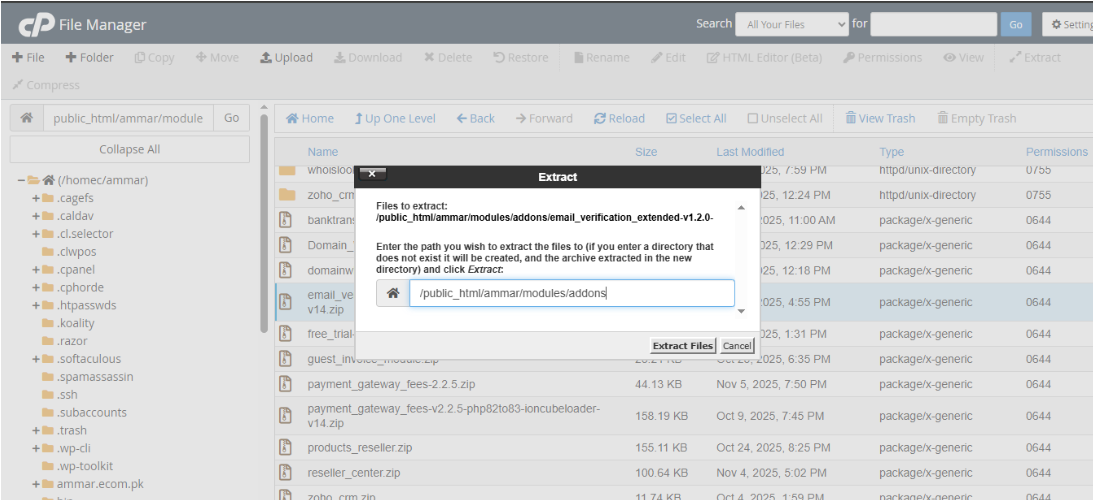The image size is (1096, 501).
Task: Expand the .softaculous folder in tree
Action: click(36, 359)
